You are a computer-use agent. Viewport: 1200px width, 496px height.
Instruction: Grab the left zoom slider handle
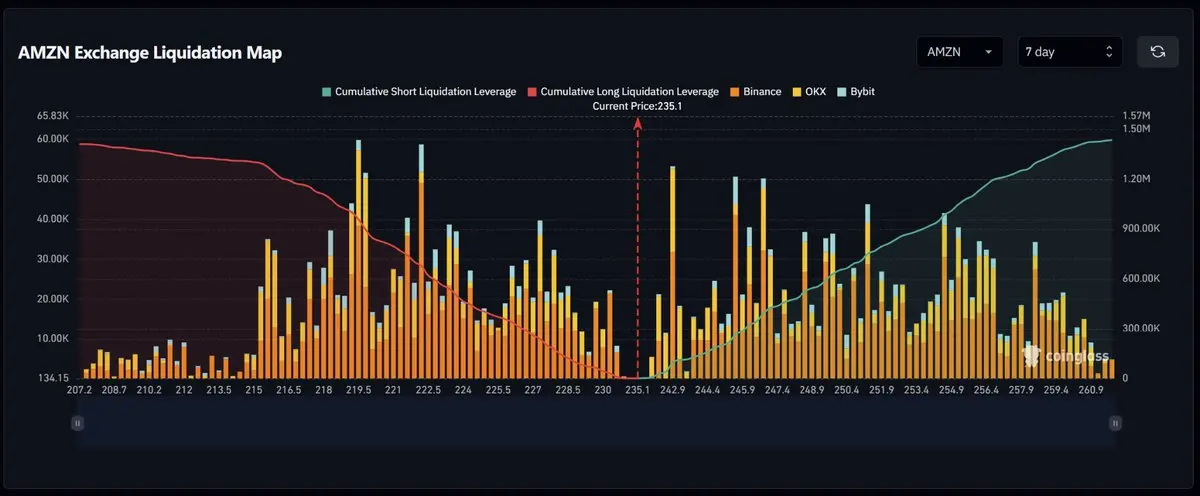[78, 423]
